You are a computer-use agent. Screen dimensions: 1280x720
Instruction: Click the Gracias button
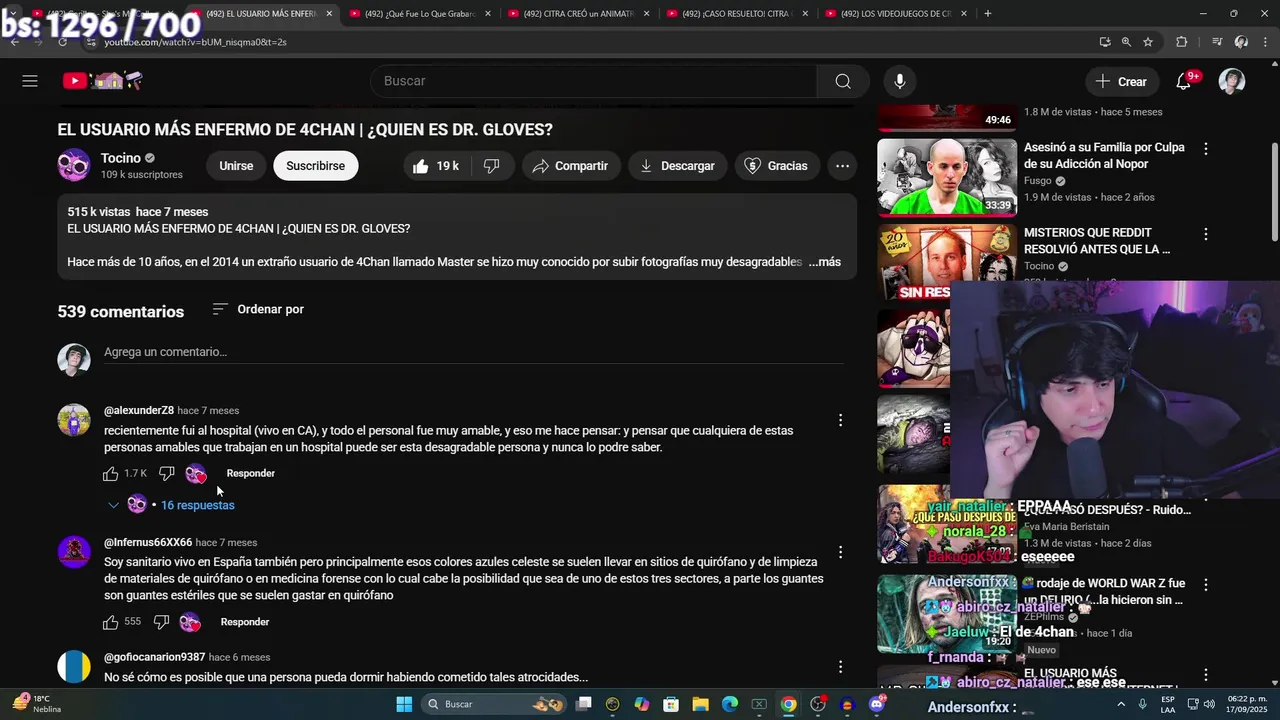pyautogui.click(x=777, y=166)
